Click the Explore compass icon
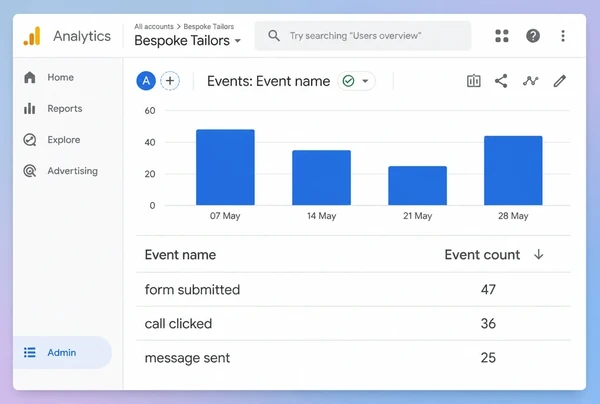 29,140
